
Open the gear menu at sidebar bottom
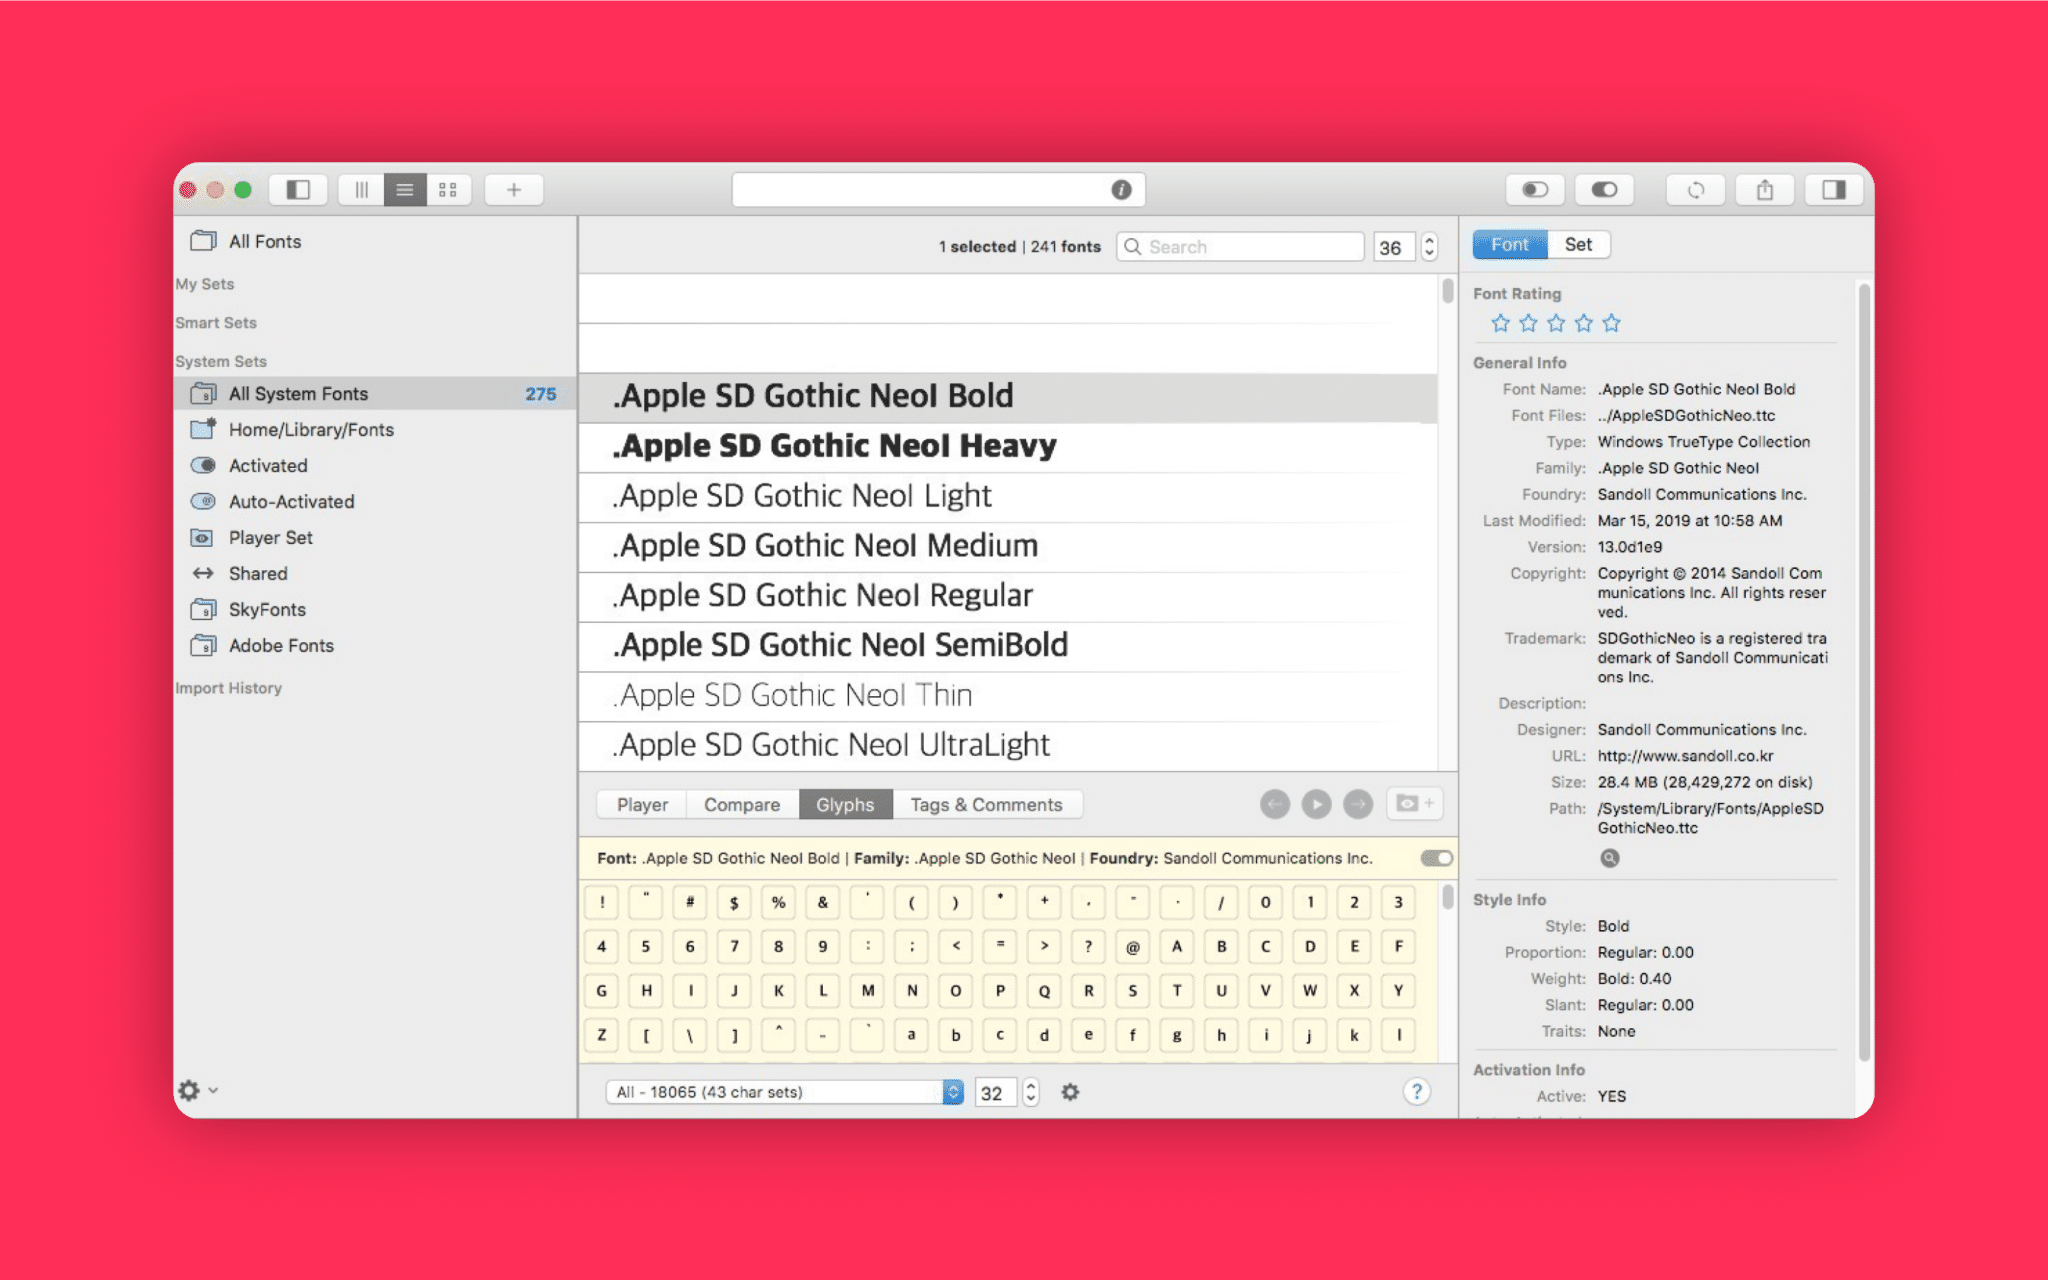click(x=197, y=1090)
